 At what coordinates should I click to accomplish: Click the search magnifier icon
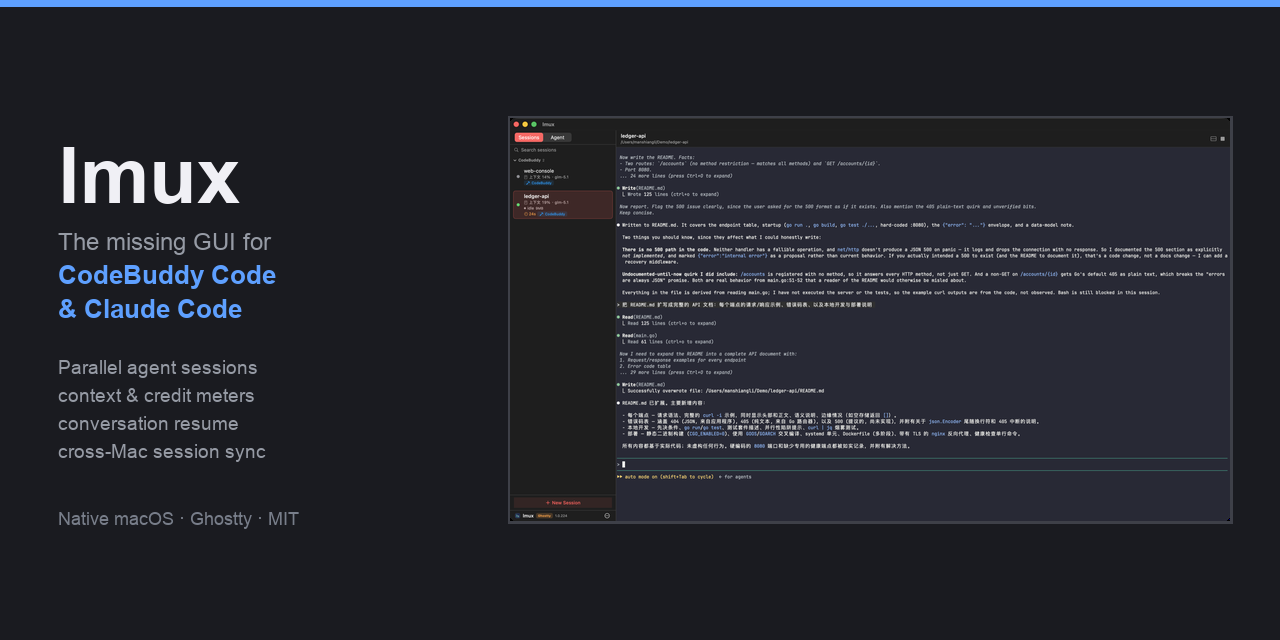516,150
